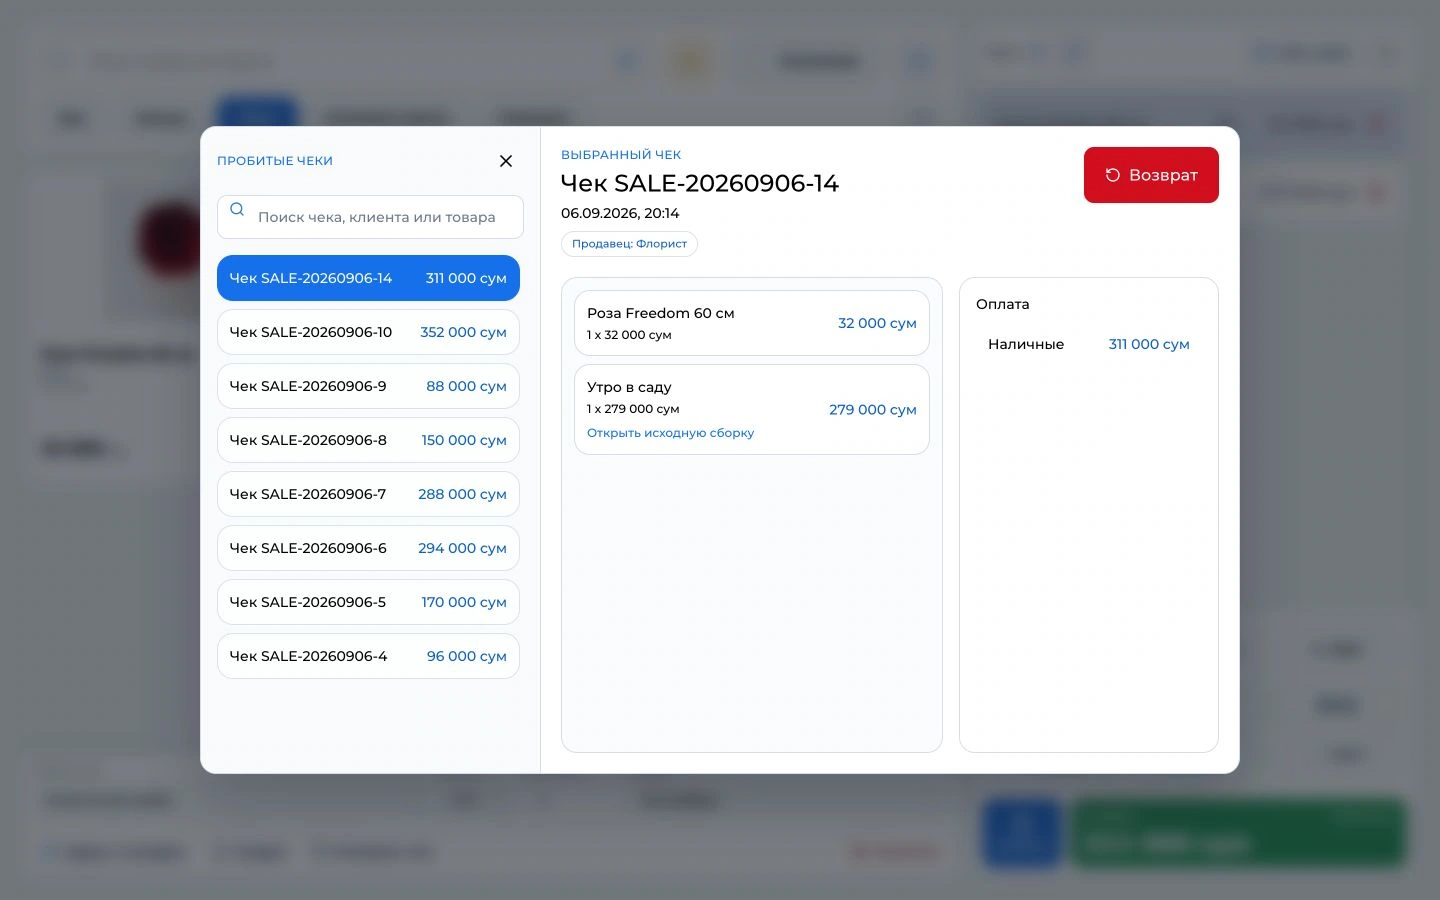Click the ПРОБИТЫЕ ЧЕКИ list header
Screen dimensions: 1440x900
tap(275, 161)
